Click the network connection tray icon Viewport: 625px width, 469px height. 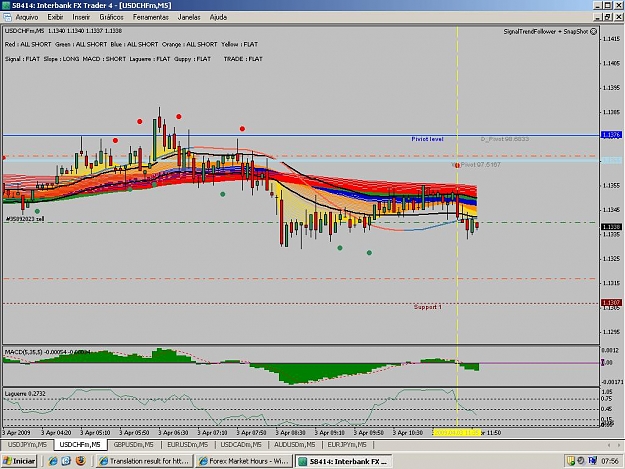pyautogui.click(x=592, y=461)
